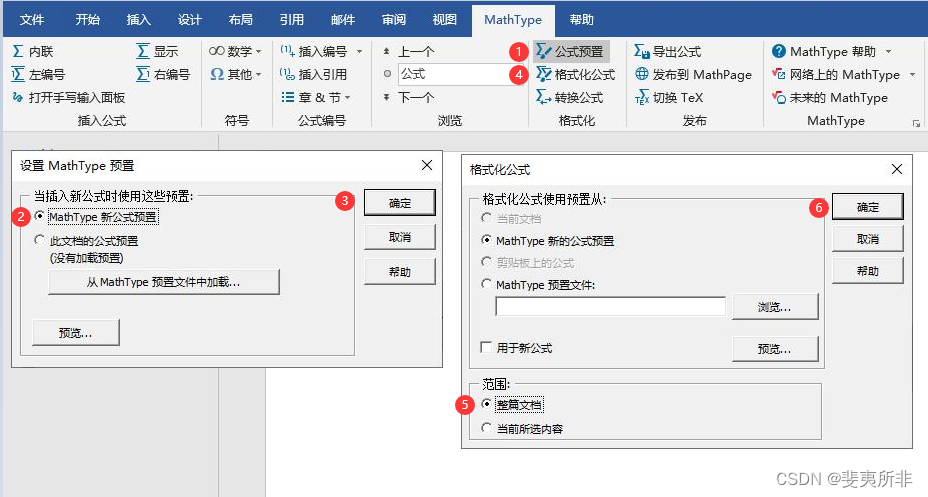The width and height of the screenshot is (928, 497).
Task: Switch to the 设计 tab
Action: point(189,20)
